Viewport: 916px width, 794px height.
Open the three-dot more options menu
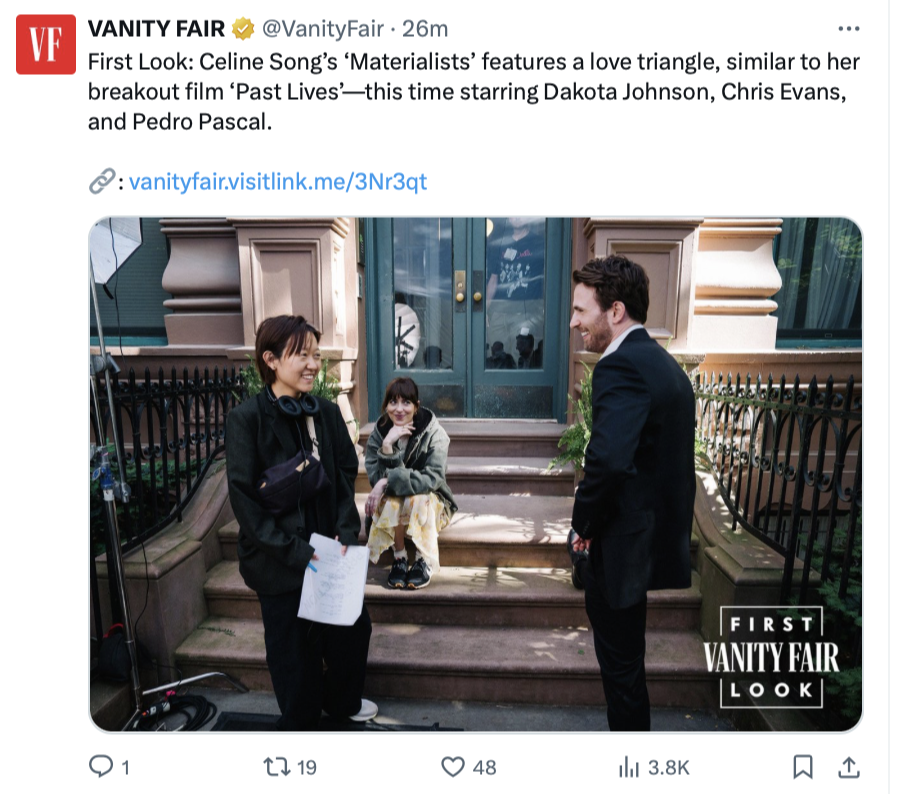pos(848,28)
